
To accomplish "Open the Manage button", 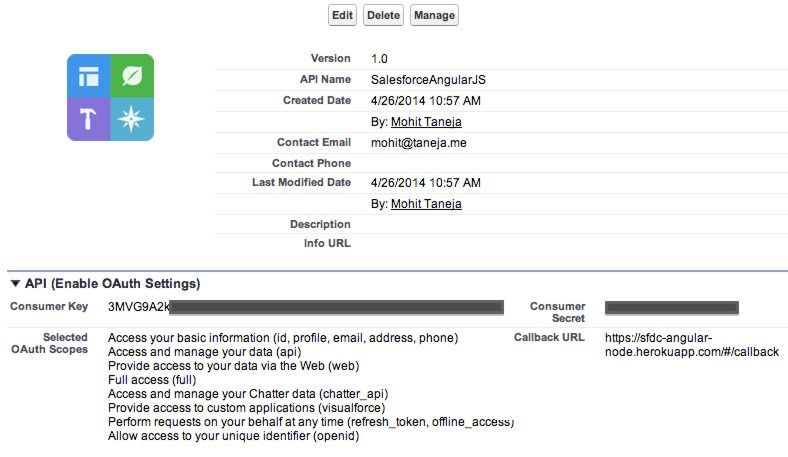I will [434, 15].
